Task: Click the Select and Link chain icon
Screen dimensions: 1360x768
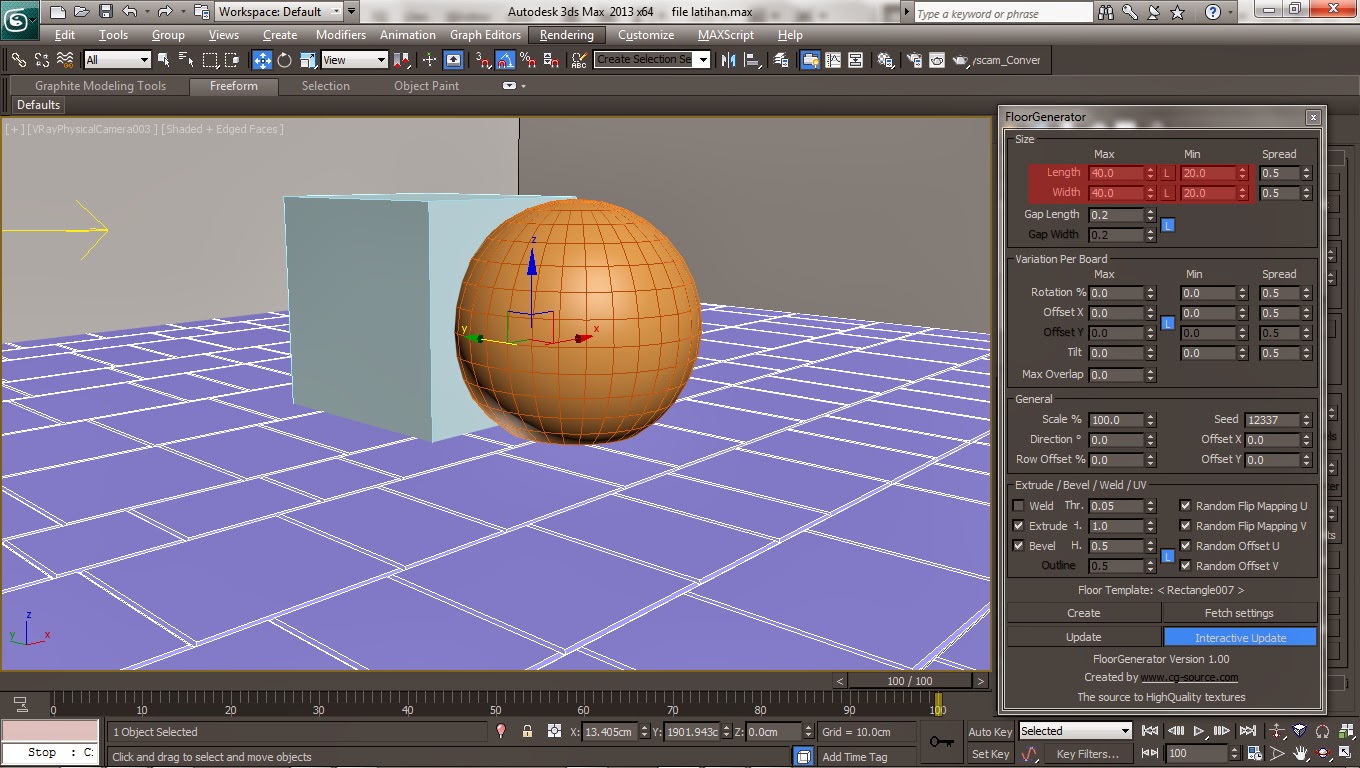Action: (x=18, y=60)
